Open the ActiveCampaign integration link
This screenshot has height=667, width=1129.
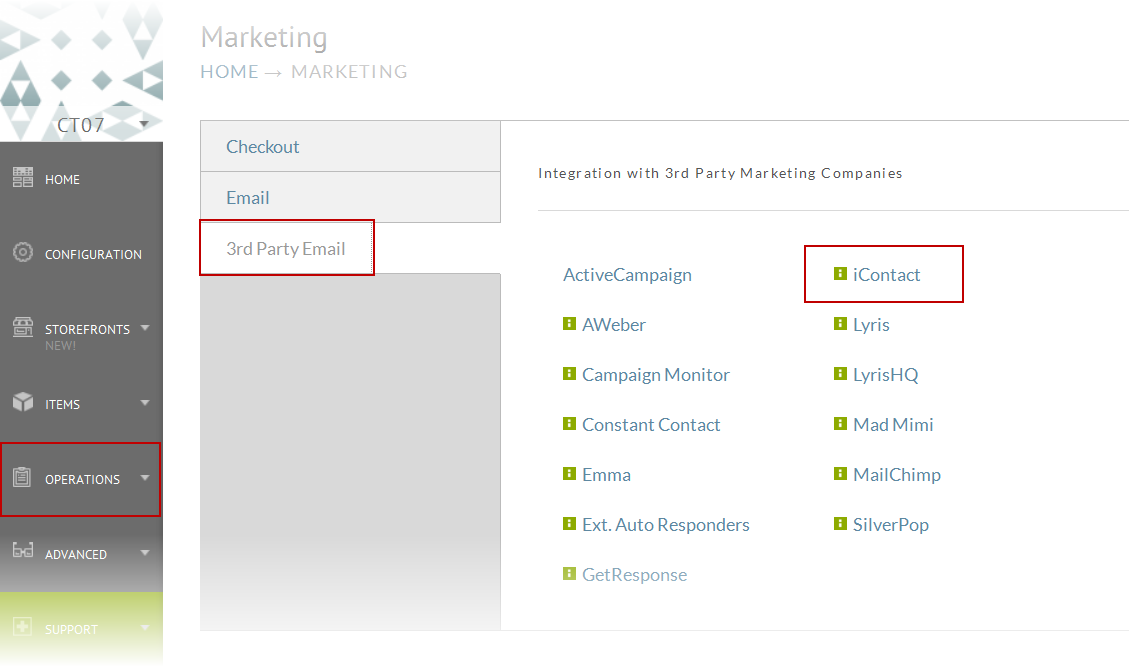point(627,275)
